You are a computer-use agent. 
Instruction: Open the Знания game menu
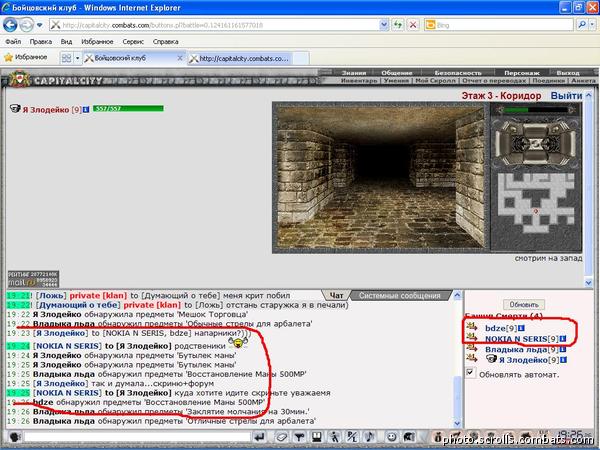[x=354, y=73]
